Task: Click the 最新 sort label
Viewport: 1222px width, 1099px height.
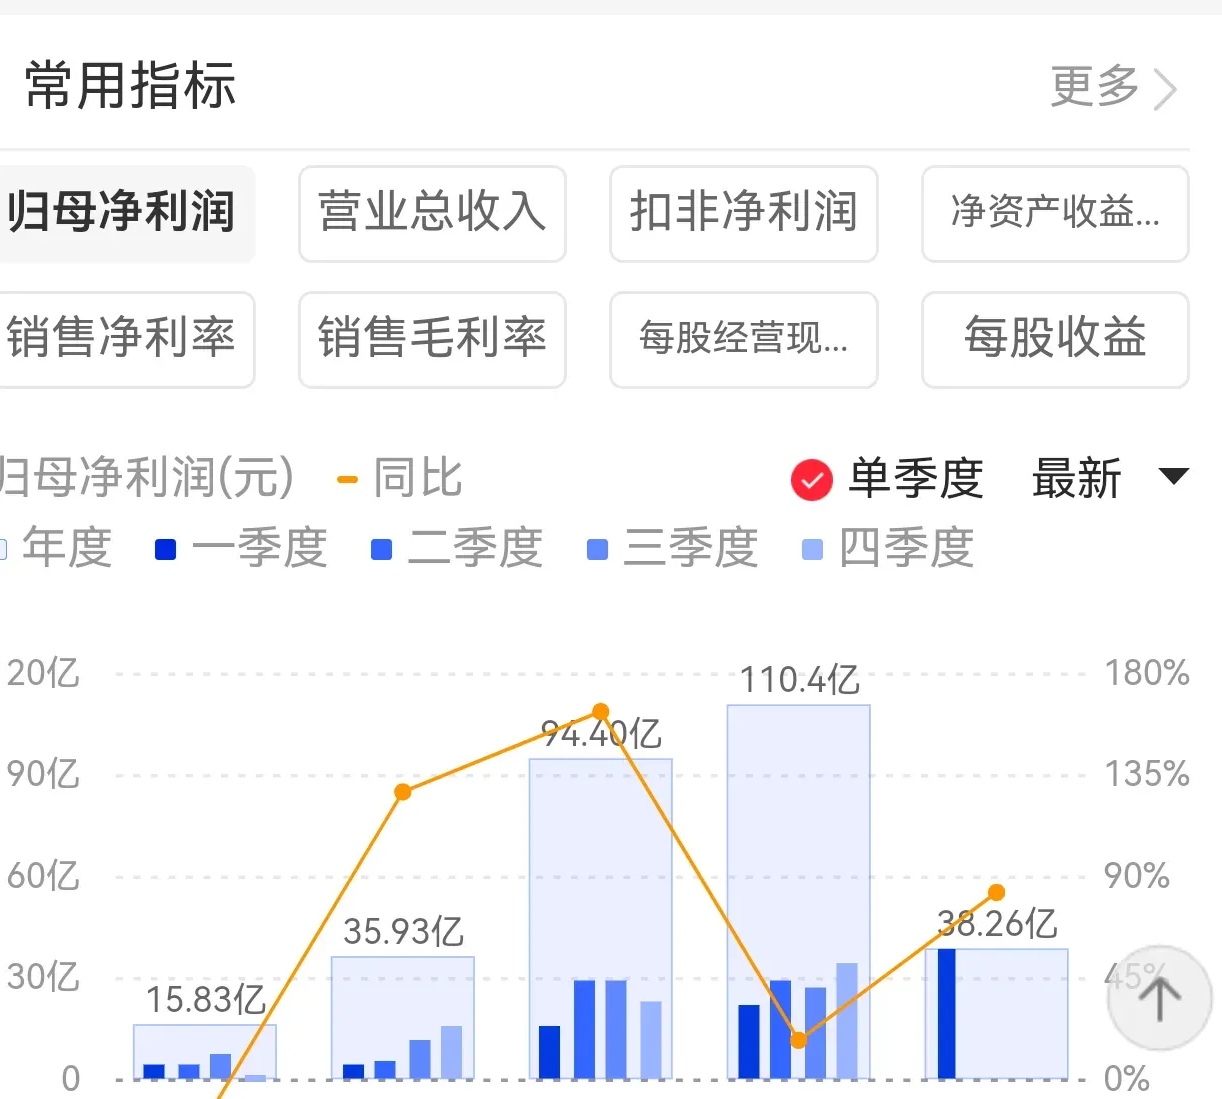Action: (1077, 478)
